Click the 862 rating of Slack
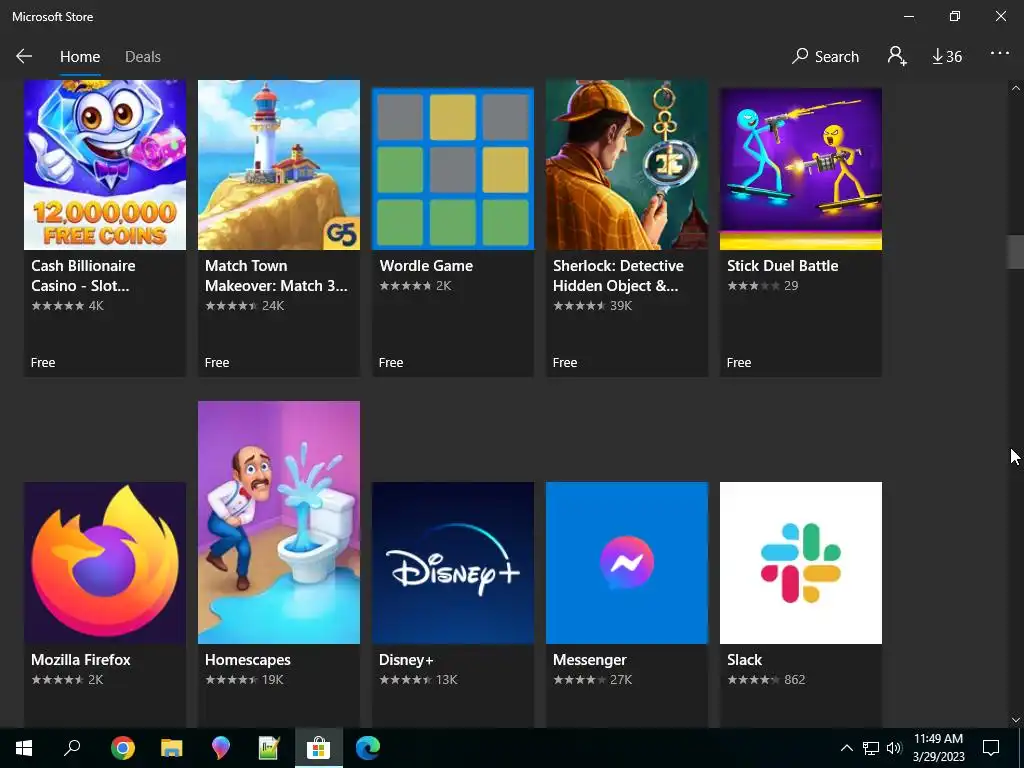 [x=766, y=680]
